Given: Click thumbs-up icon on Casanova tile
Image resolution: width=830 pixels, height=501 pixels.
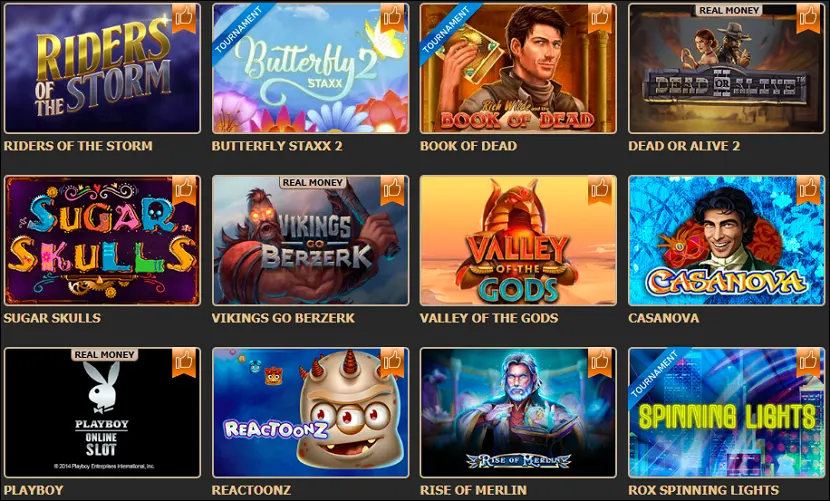Looking at the screenshot, I should click(x=808, y=191).
